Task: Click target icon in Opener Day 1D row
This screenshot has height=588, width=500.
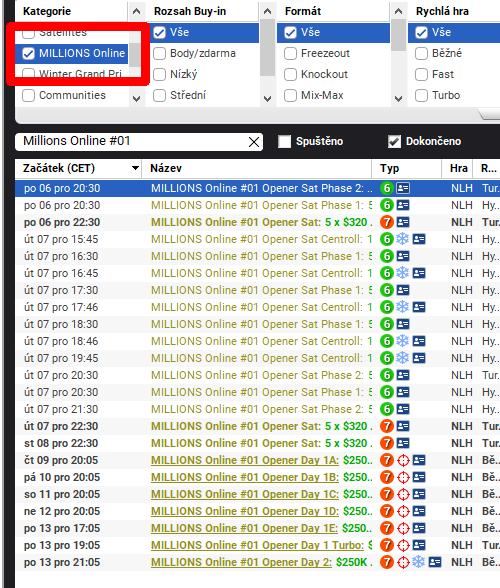Action: [403, 511]
